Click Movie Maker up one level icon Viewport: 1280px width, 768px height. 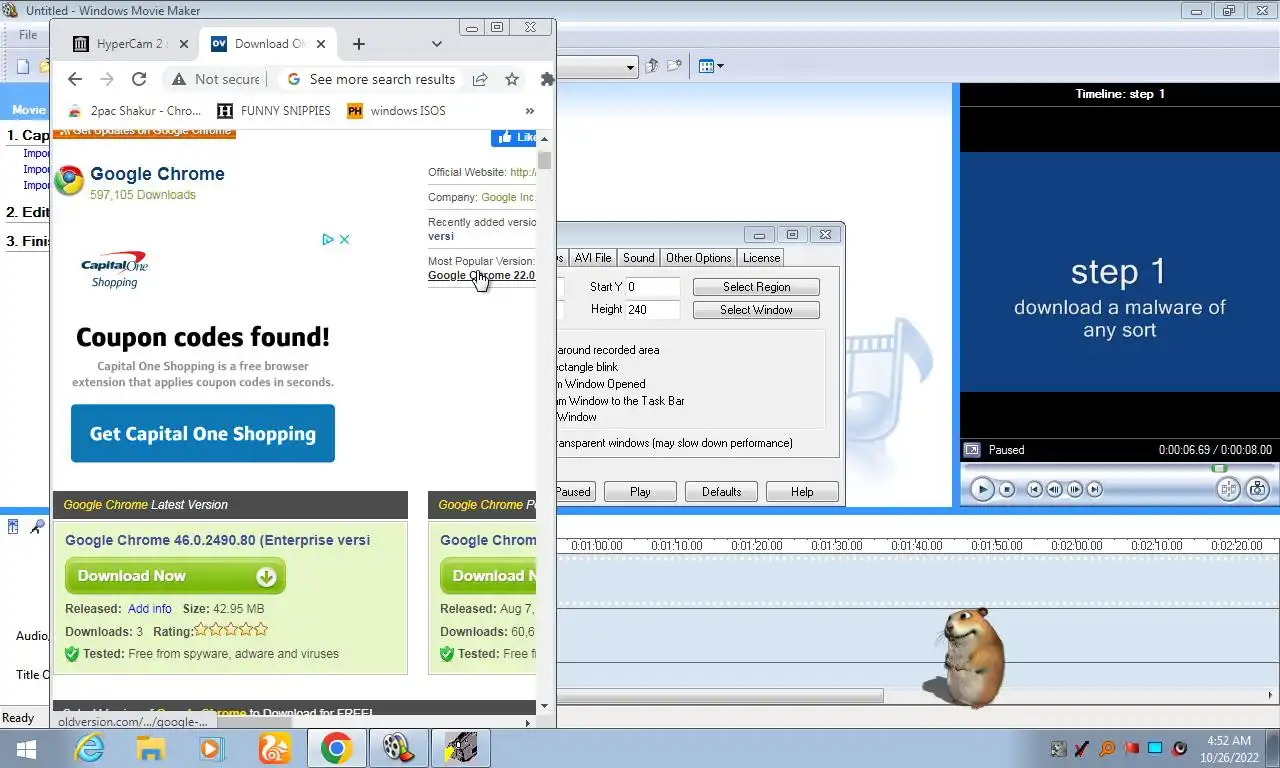click(652, 66)
